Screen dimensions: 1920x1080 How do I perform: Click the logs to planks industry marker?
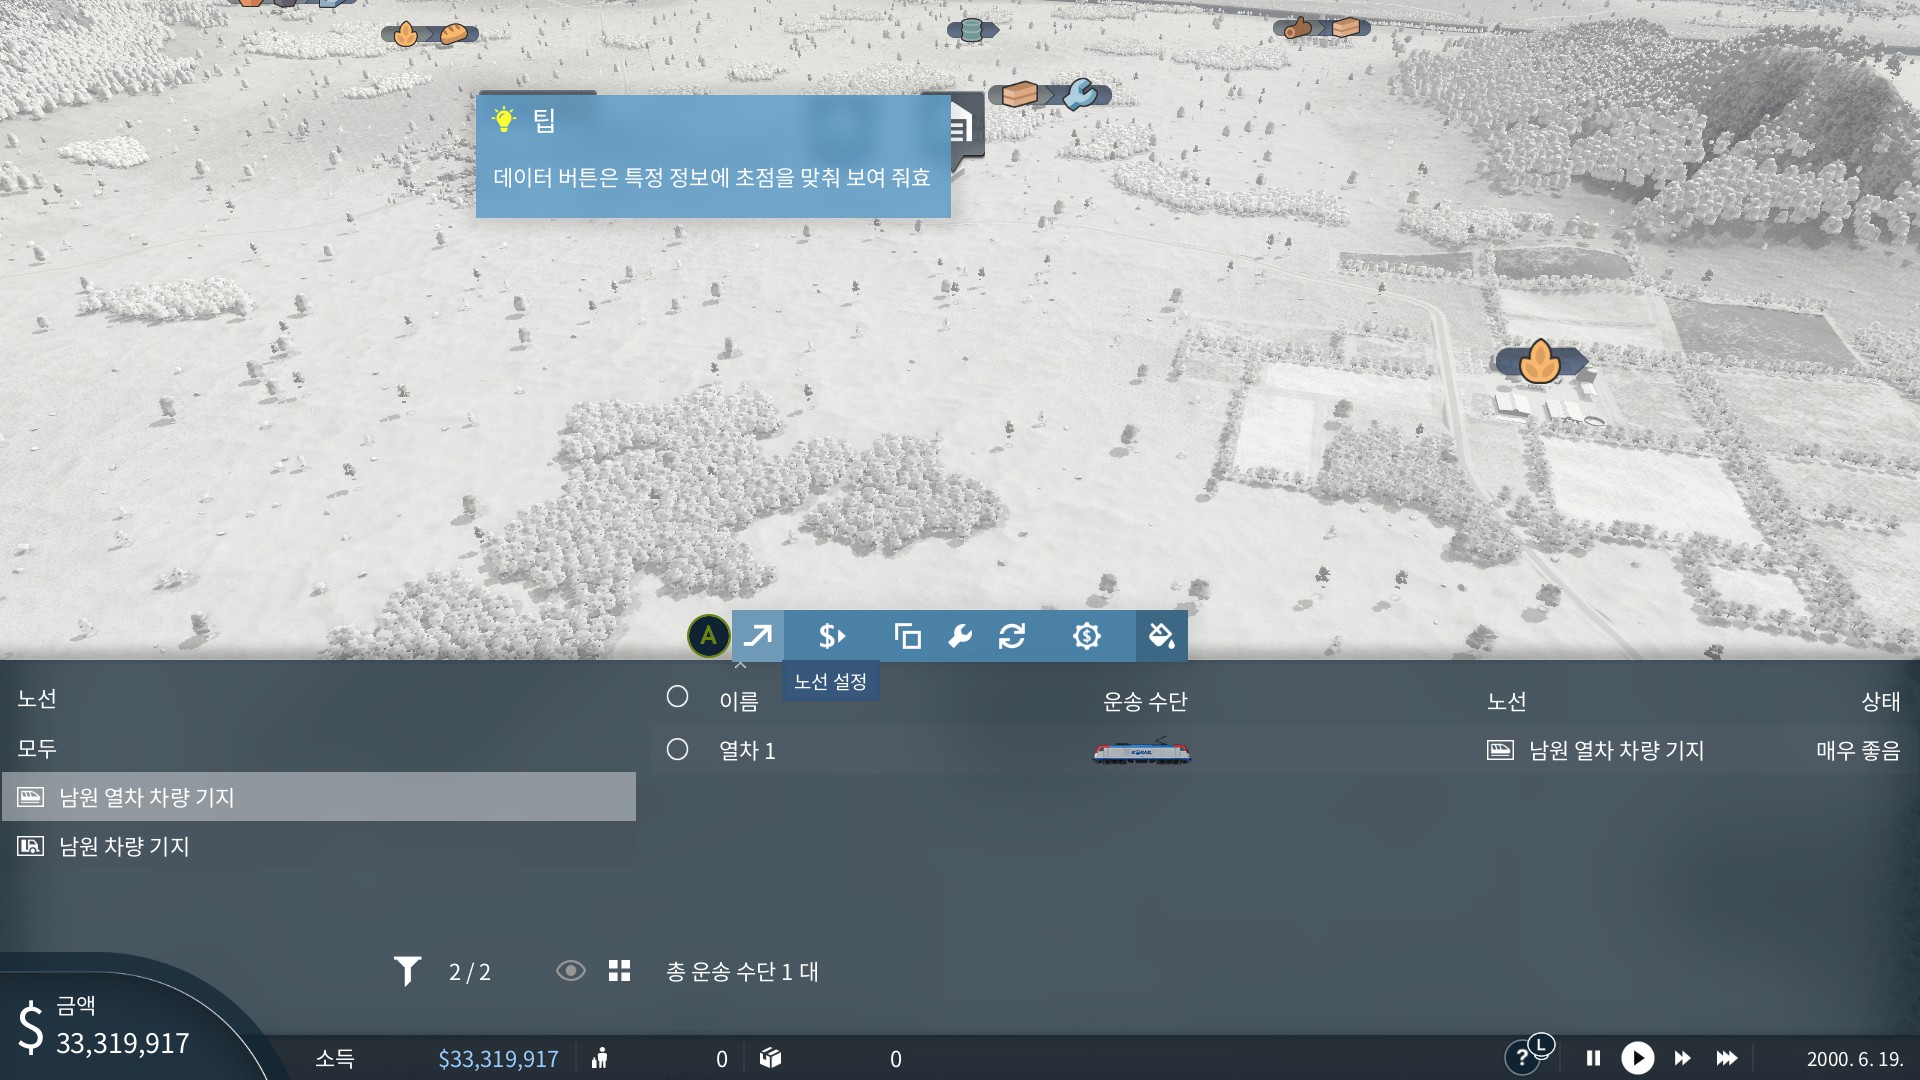1321,27
